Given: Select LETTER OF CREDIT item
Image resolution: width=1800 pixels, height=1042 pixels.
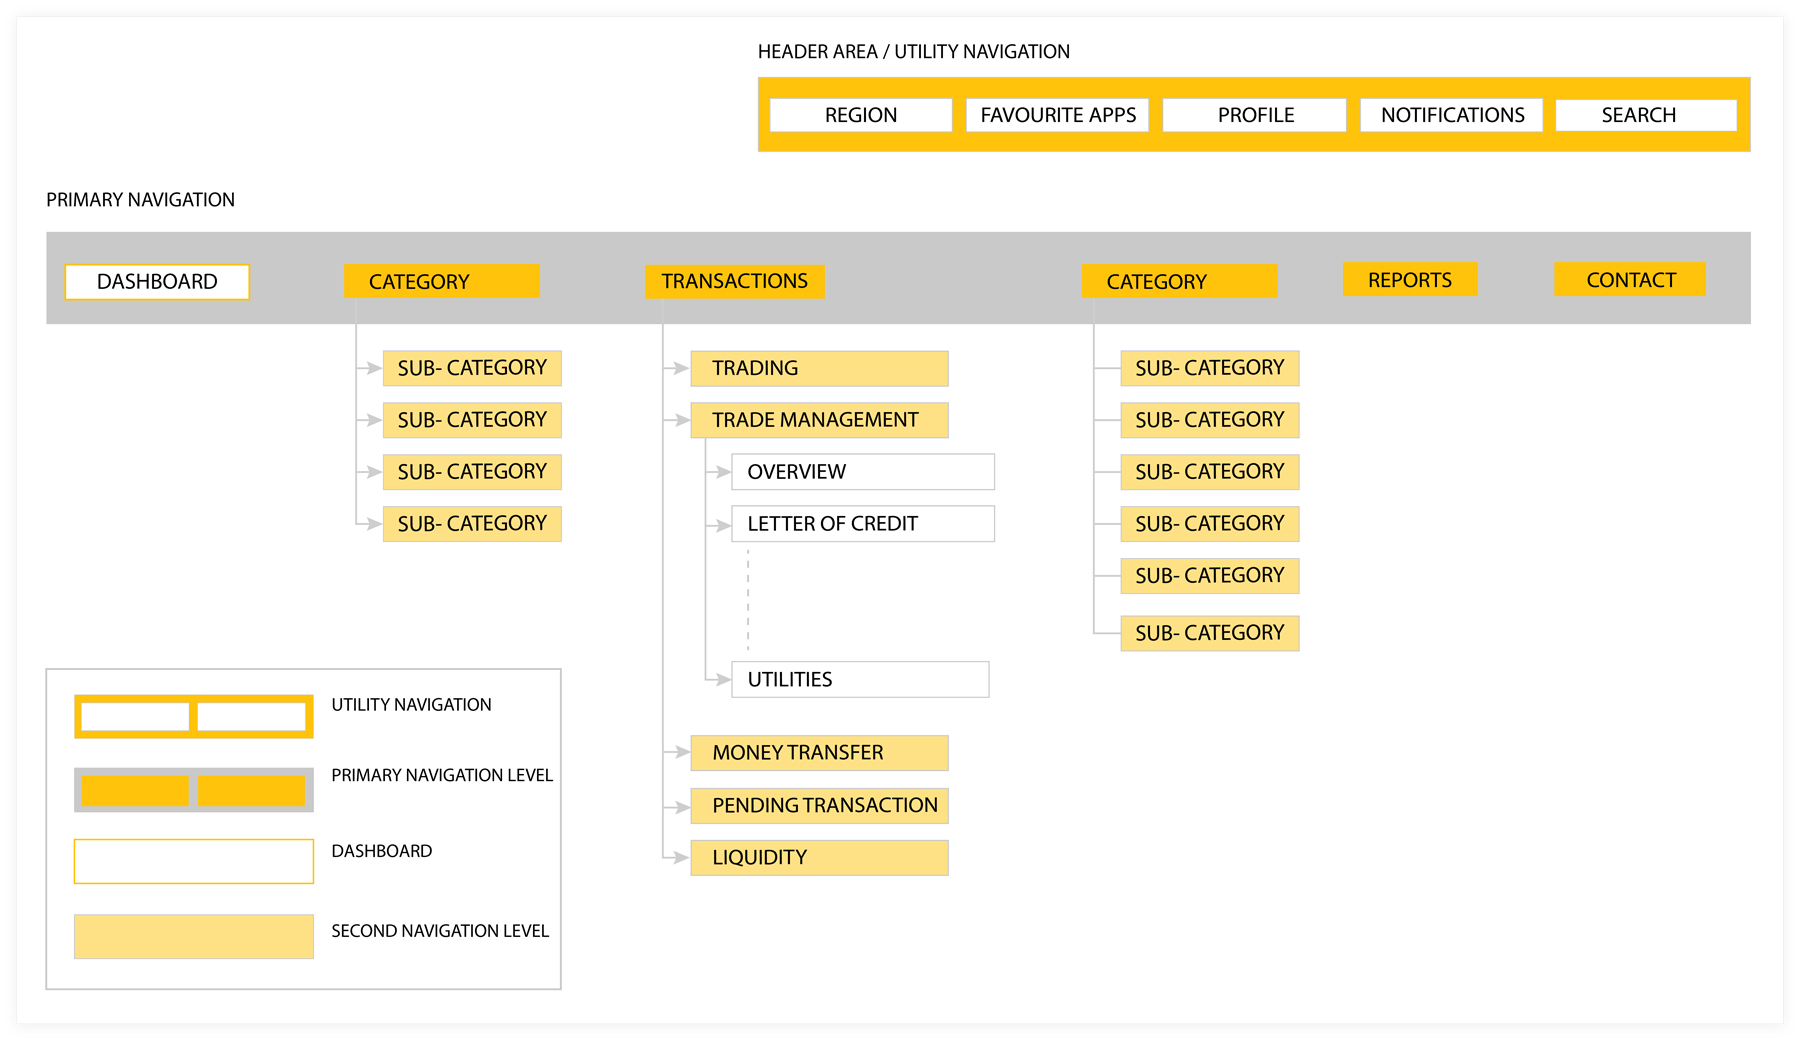Looking at the screenshot, I should (x=863, y=524).
